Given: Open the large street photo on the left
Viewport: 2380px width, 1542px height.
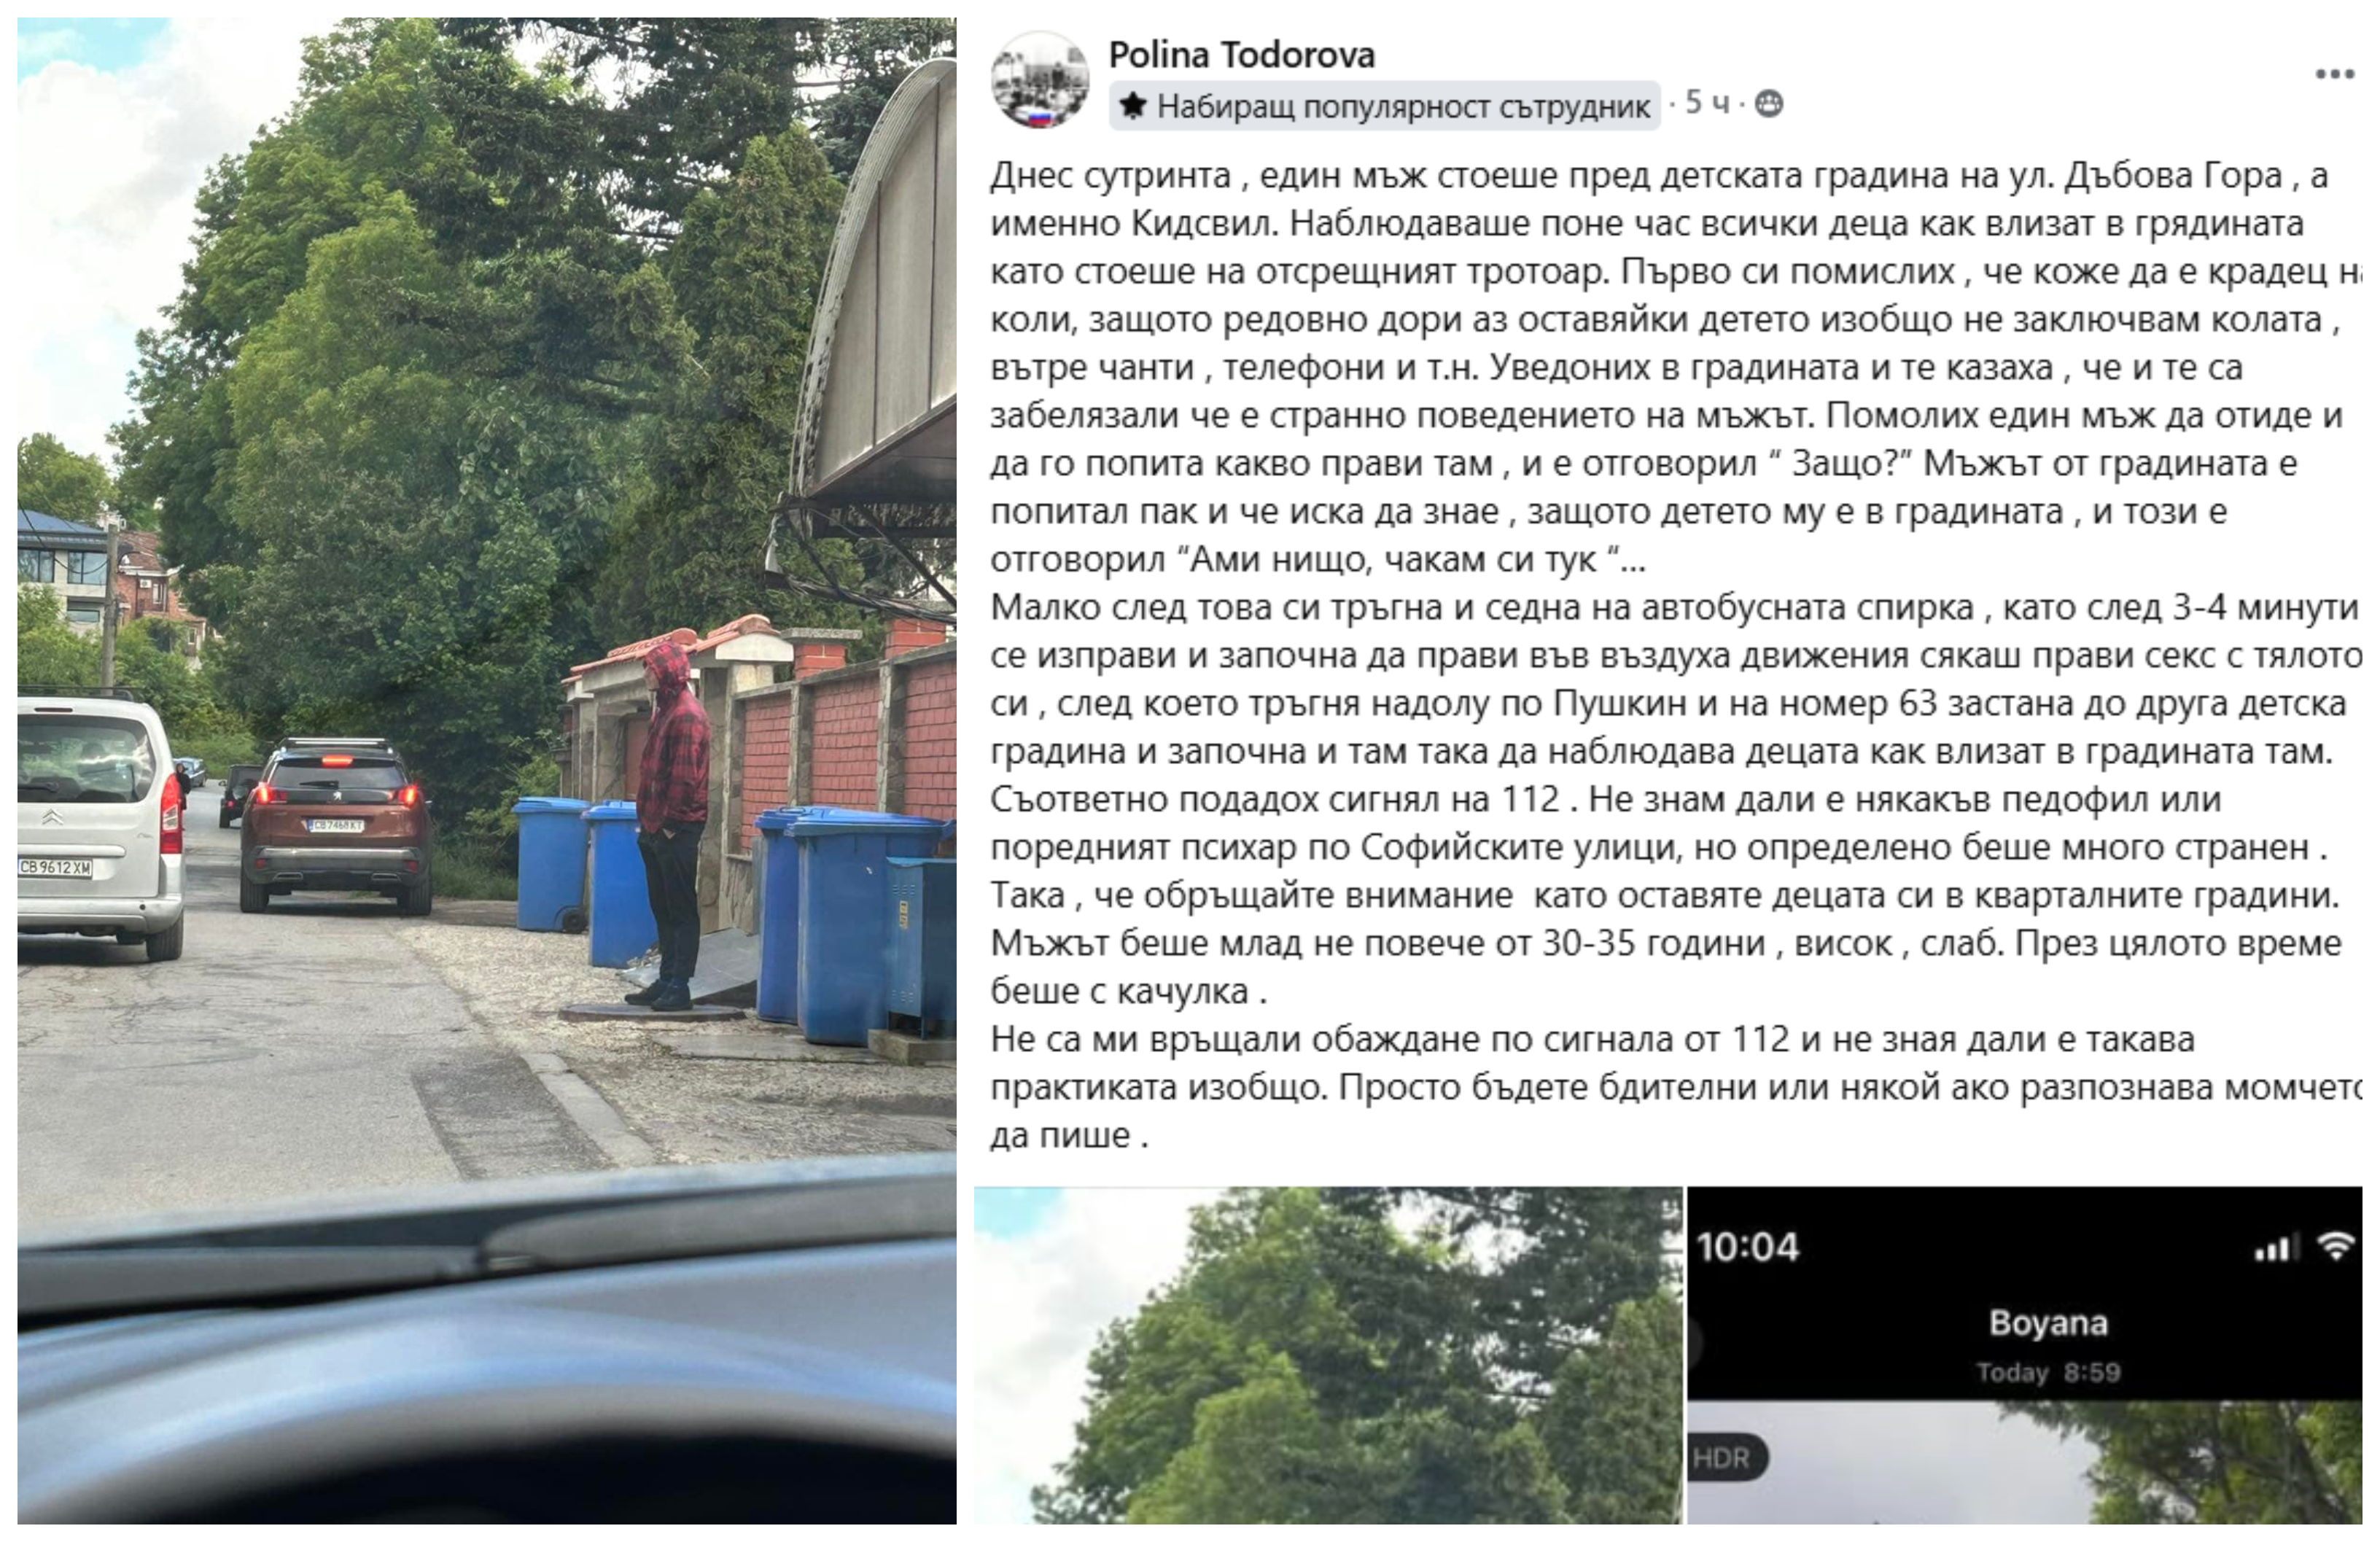Looking at the screenshot, I should 487,770.
